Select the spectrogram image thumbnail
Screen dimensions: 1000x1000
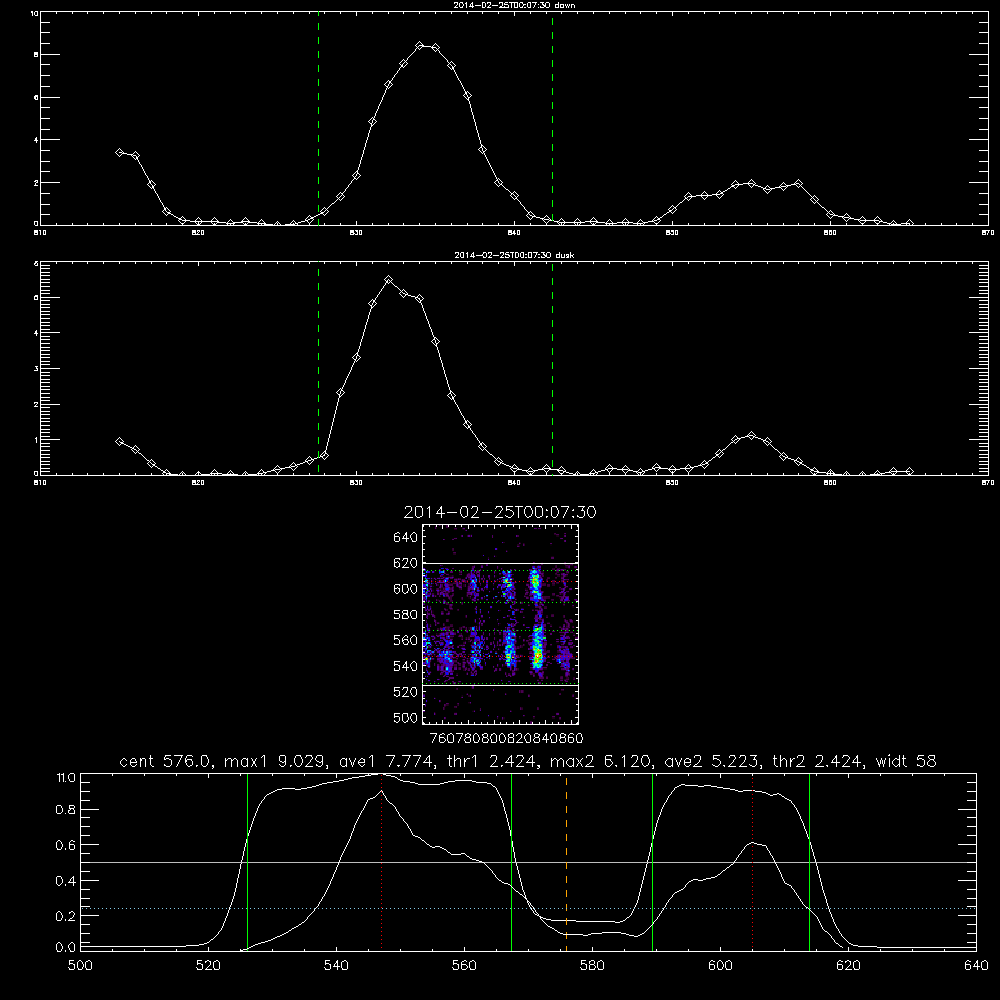click(x=500, y=624)
